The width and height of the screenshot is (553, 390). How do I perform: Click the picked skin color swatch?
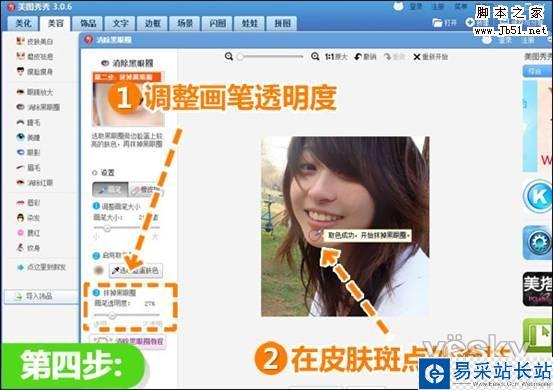click(99, 270)
